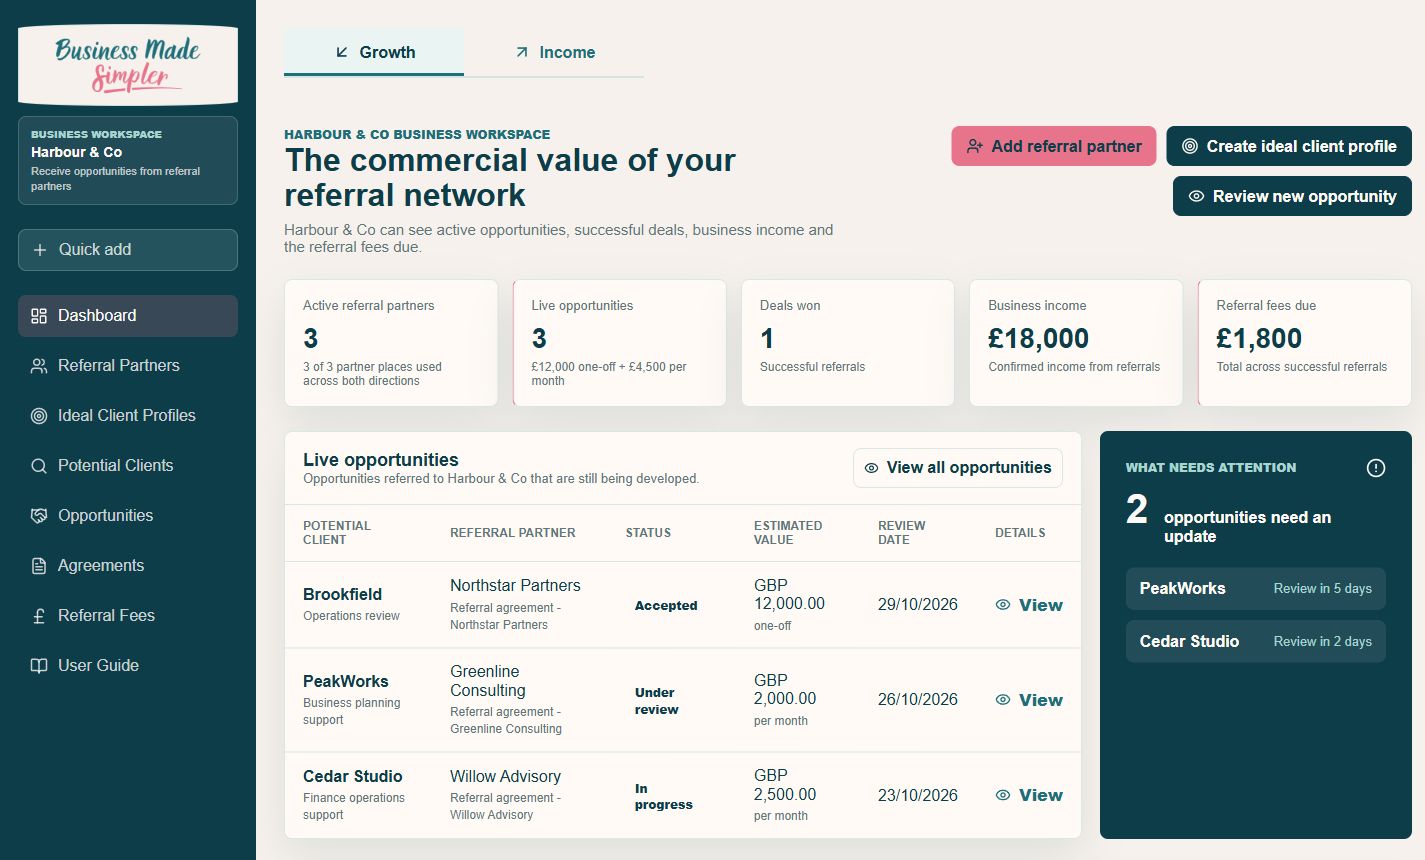Click the 23/10/2026 review date

click(x=918, y=795)
